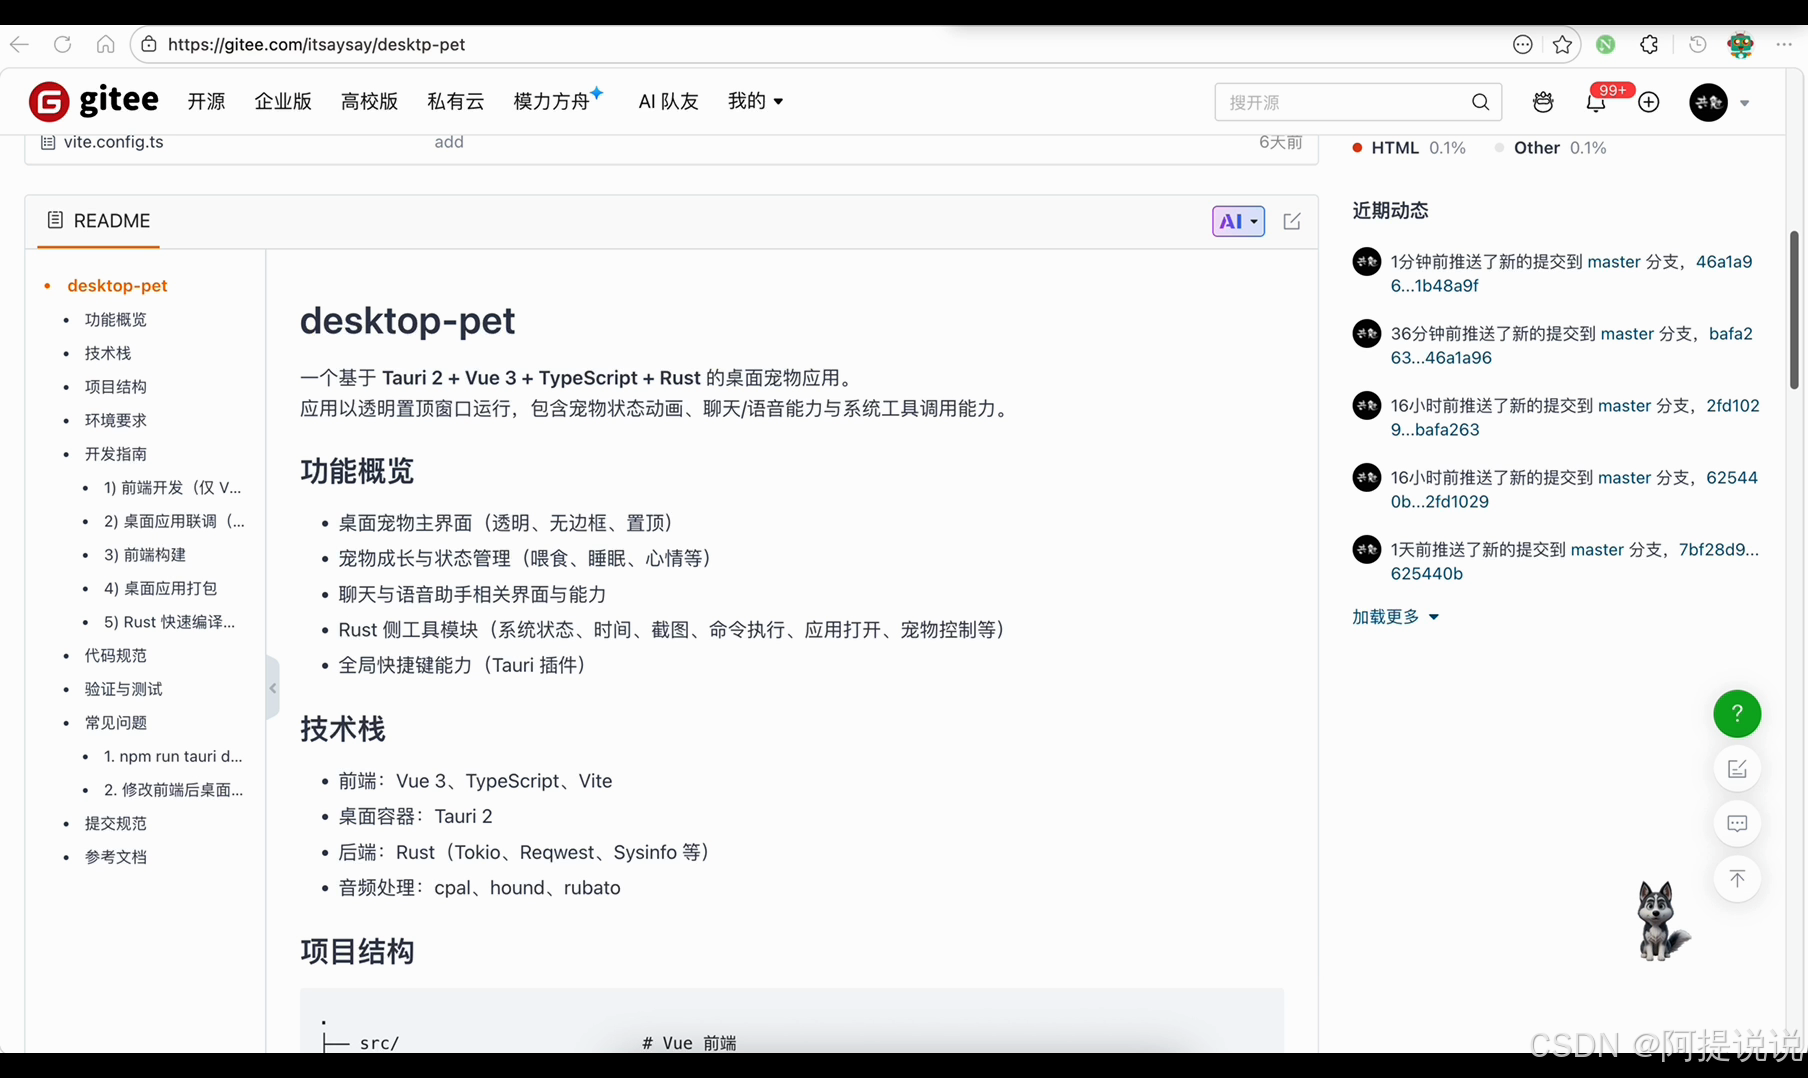Jump to 环境要求 in outline
1808x1078 pixels.
point(115,420)
